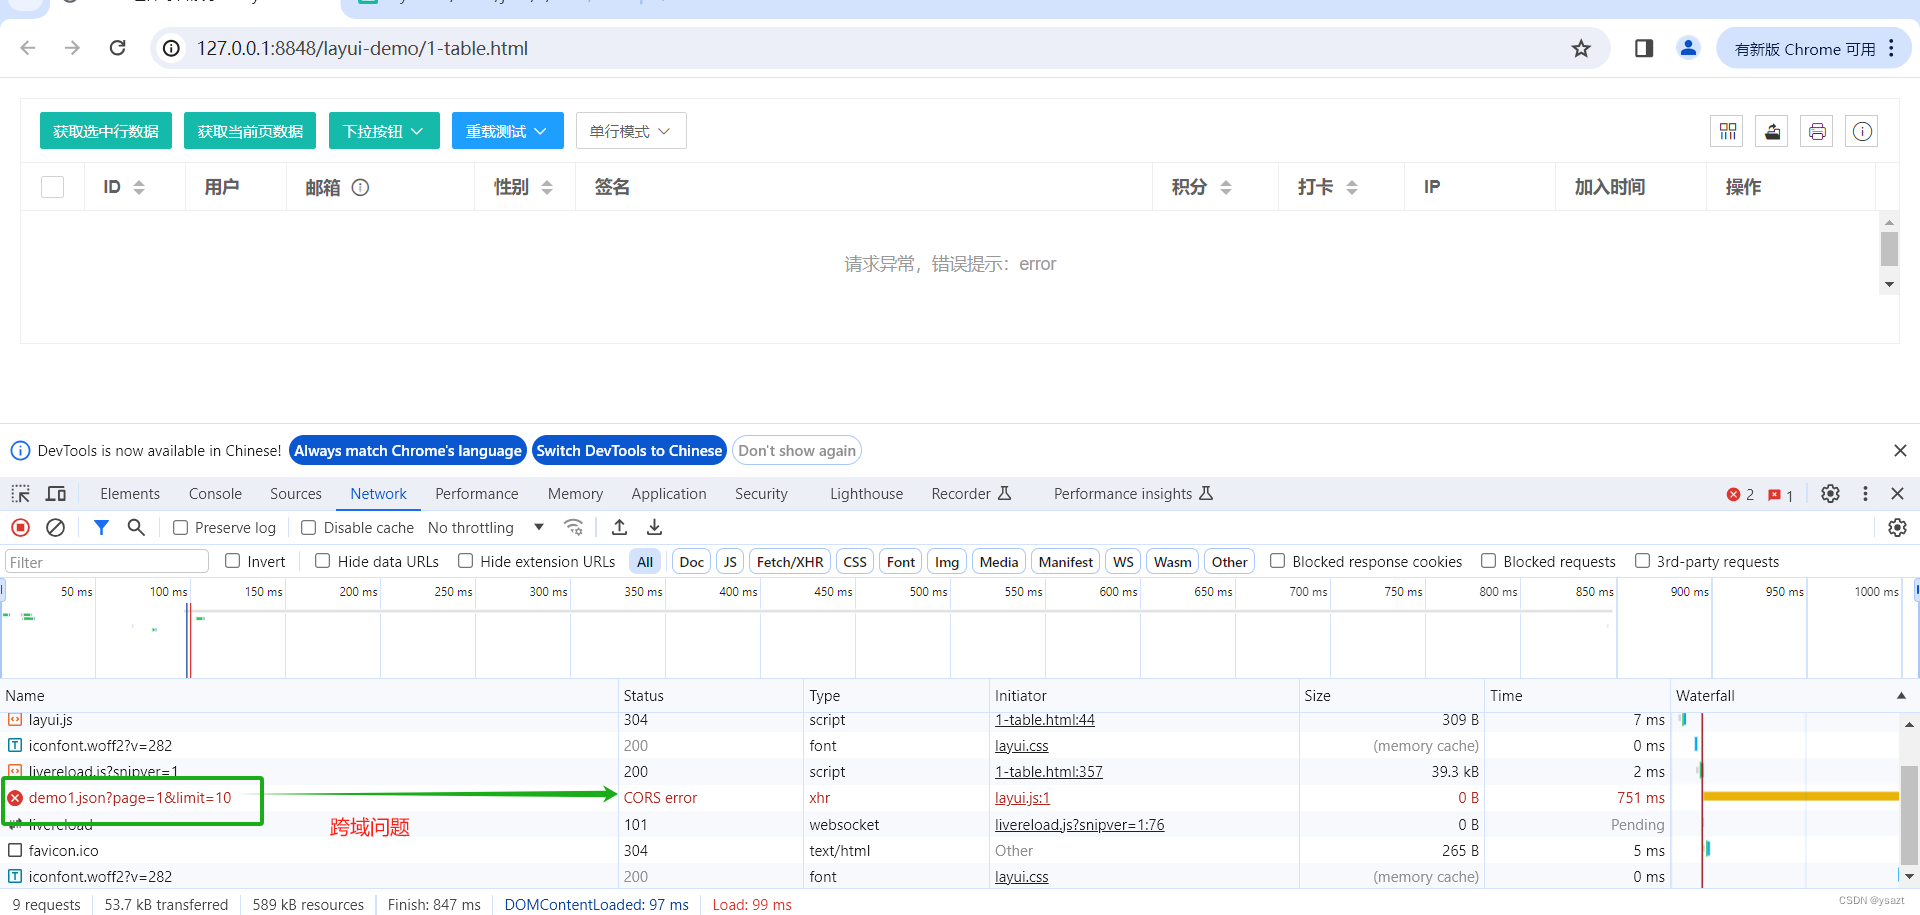Switch to the Sources tab

click(x=296, y=494)
